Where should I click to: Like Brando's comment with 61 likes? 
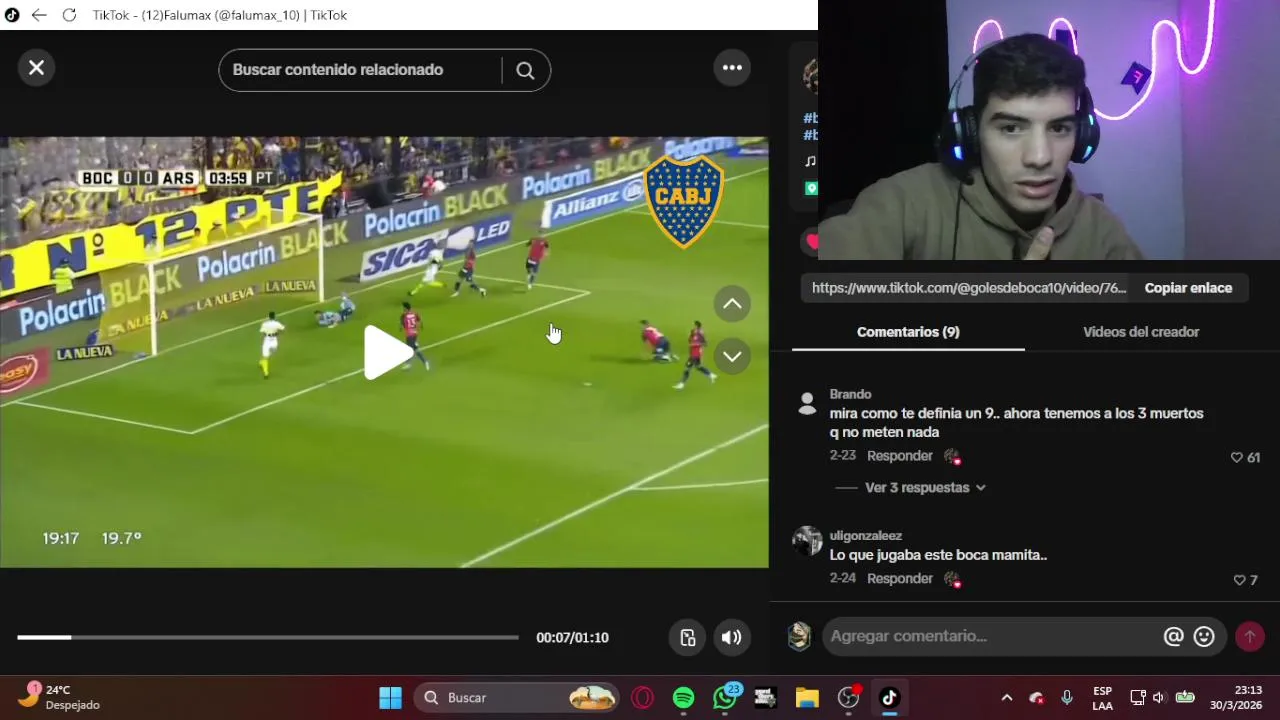tap(1237, 457)
